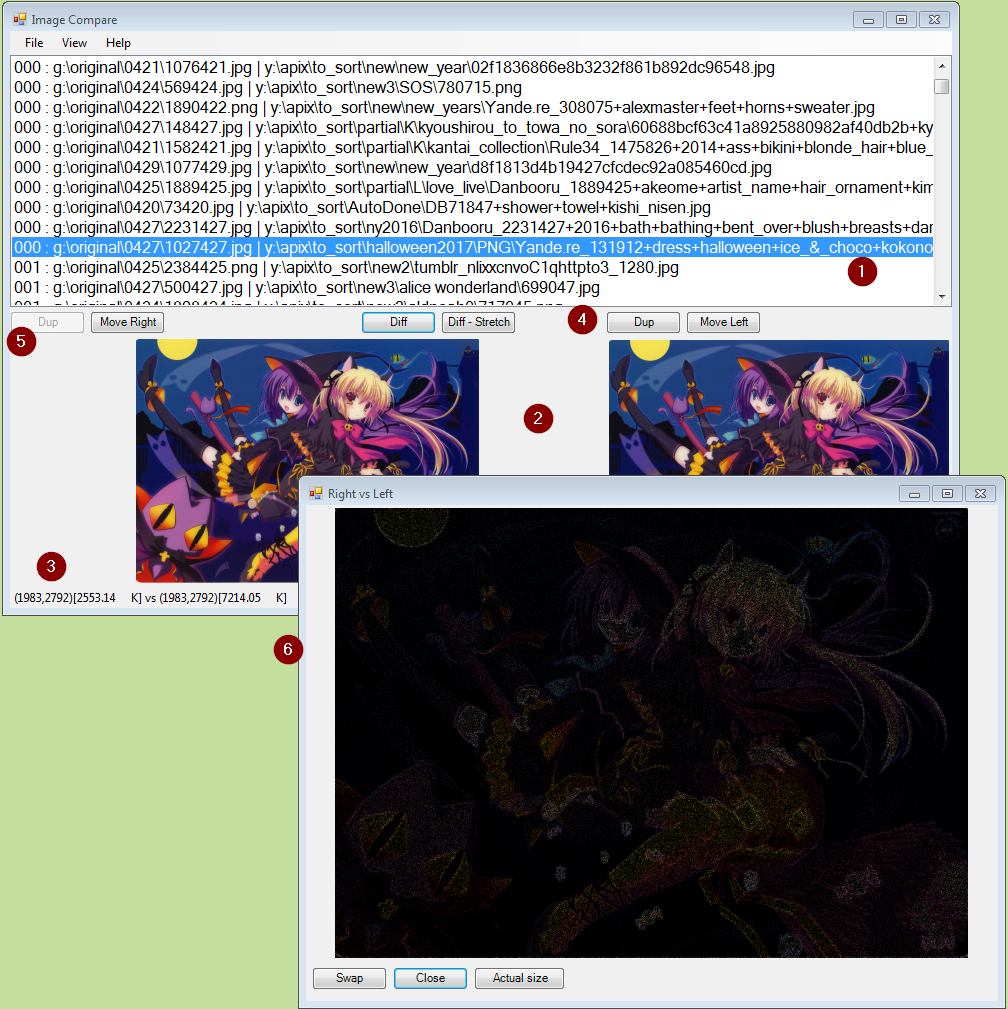Click the Actual size button

tap(519, 978)
